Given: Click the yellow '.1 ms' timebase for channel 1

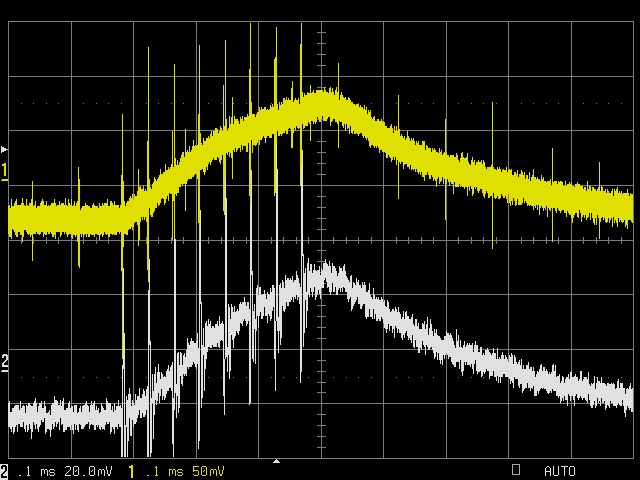Looking at the screenshot, I should coord(164,472).
